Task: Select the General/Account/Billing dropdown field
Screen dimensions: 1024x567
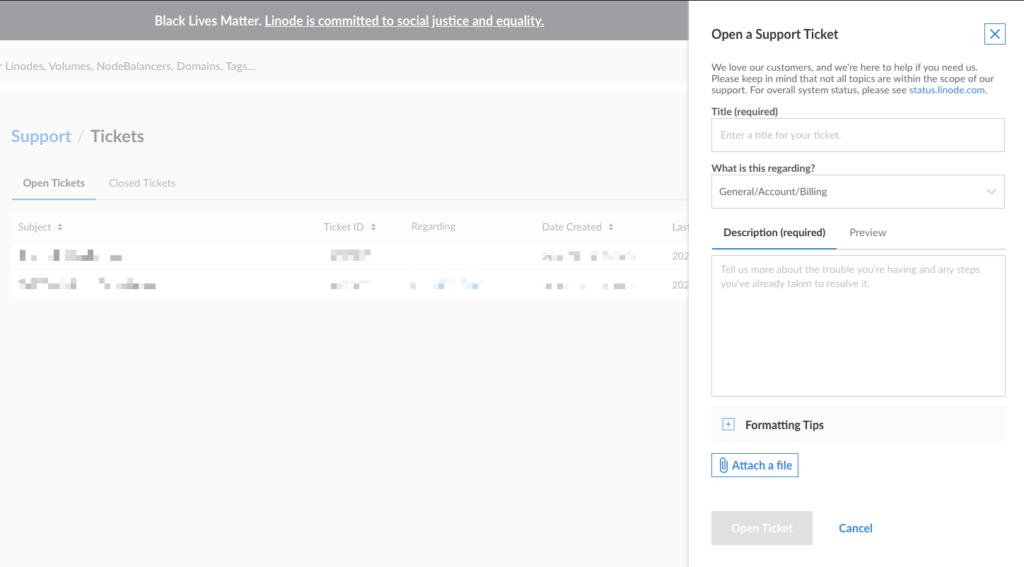Action: (x=857, y=191)
